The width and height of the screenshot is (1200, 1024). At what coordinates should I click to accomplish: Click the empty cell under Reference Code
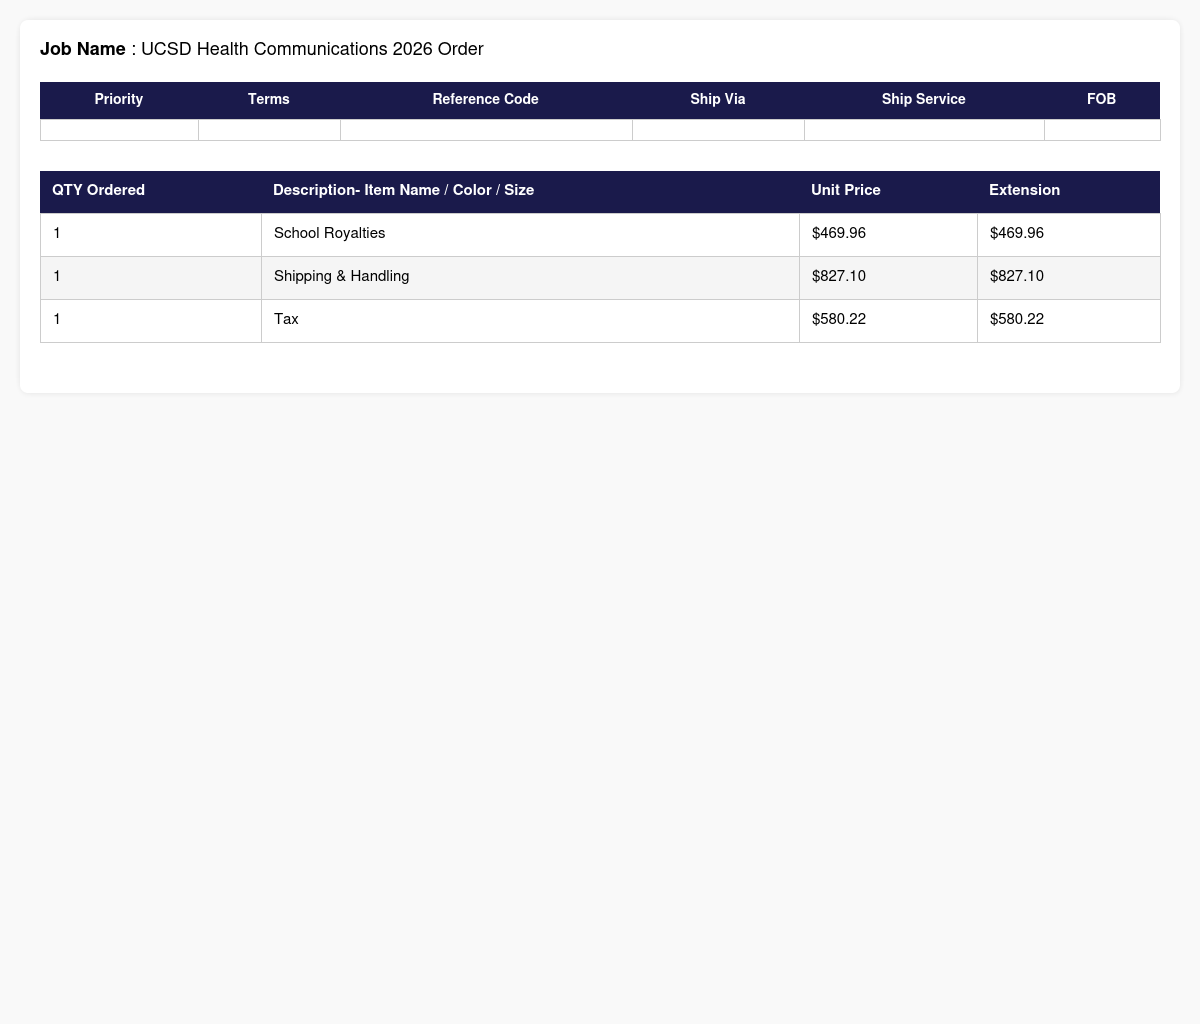486,130
